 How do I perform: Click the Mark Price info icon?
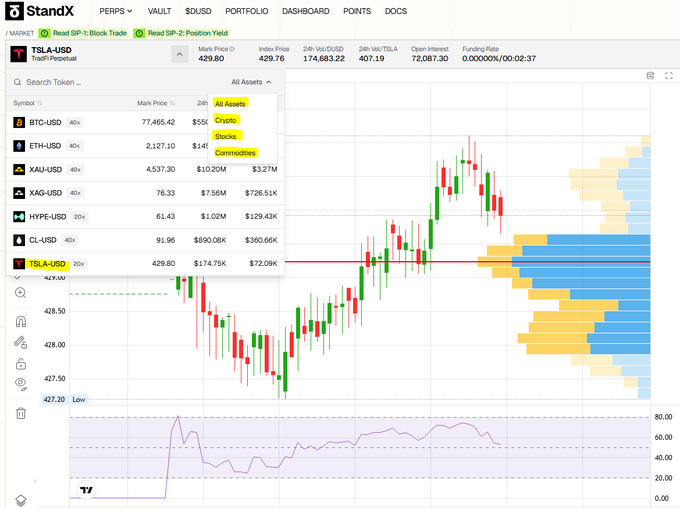click(x=232, y=49)
